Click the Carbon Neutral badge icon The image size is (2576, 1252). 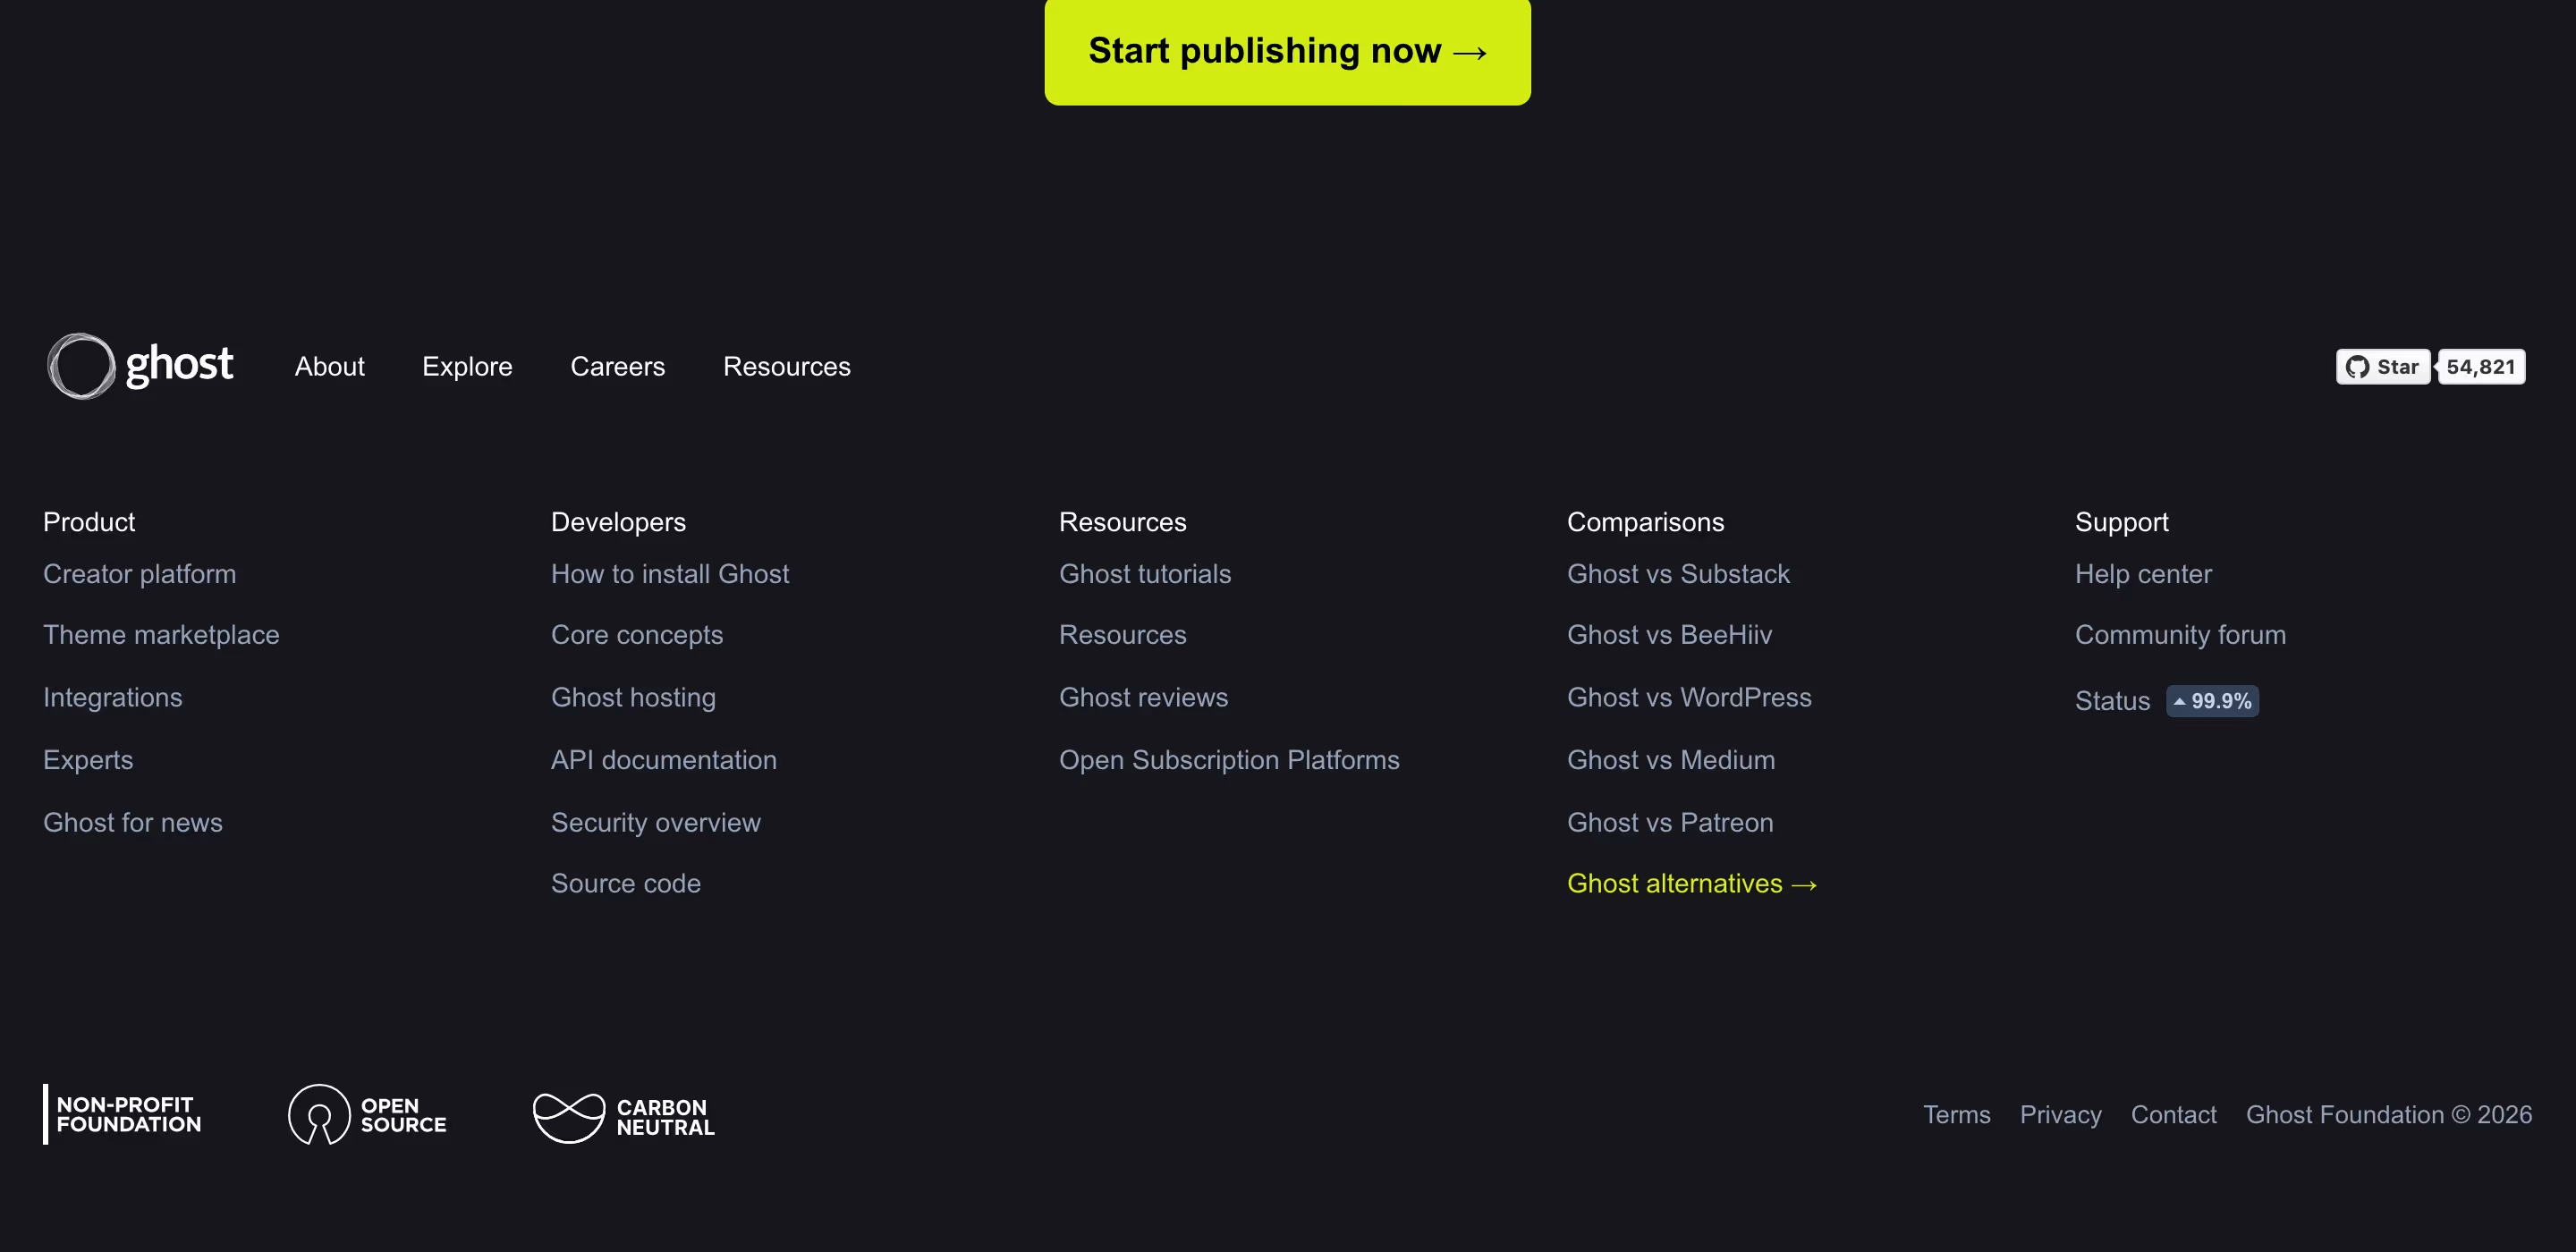[x=569, y=1117]
